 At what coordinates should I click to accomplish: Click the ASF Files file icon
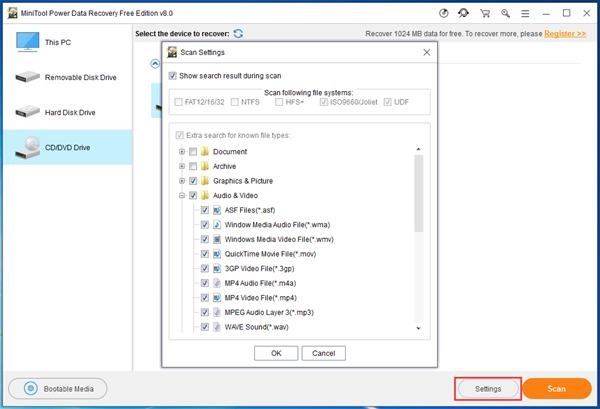point(217,210)
